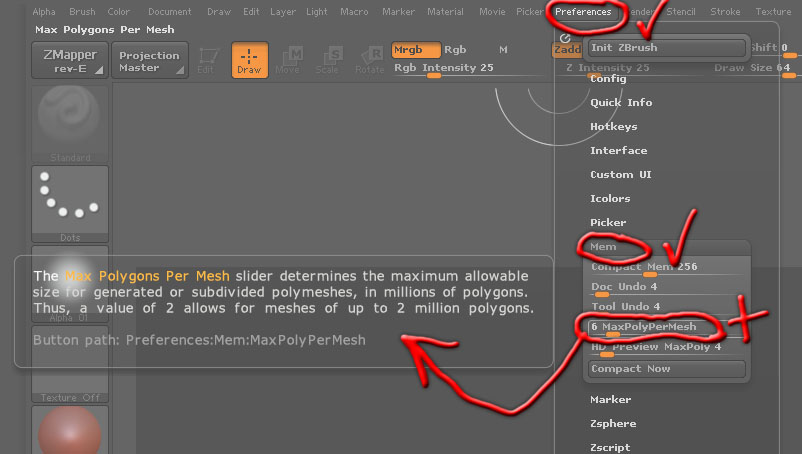Launch the ZMapper rev-E plugin
The width and height of the screenshot is (802, 454).
coord(70,60)
